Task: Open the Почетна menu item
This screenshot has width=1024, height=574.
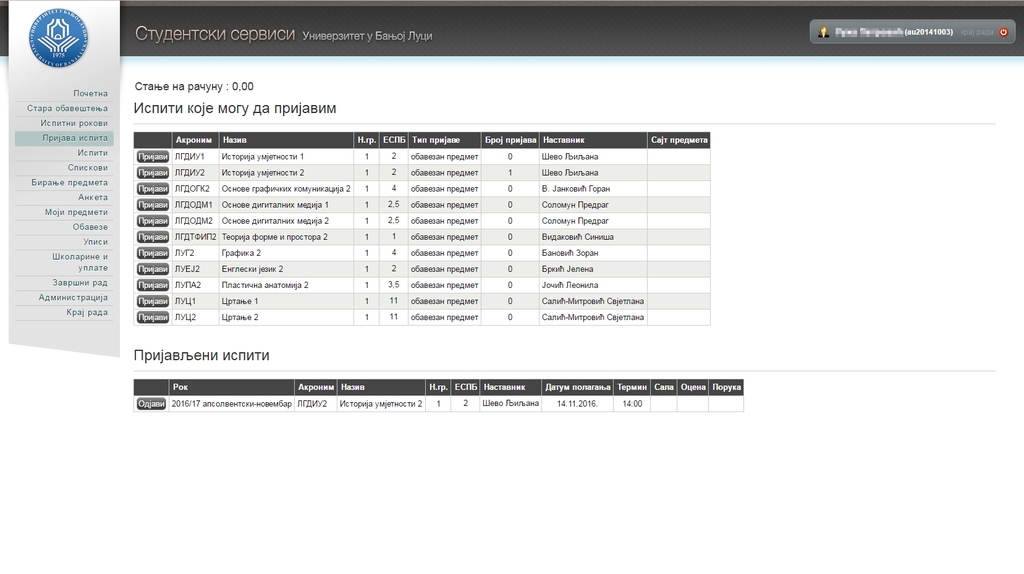Action: coord(90,93)
